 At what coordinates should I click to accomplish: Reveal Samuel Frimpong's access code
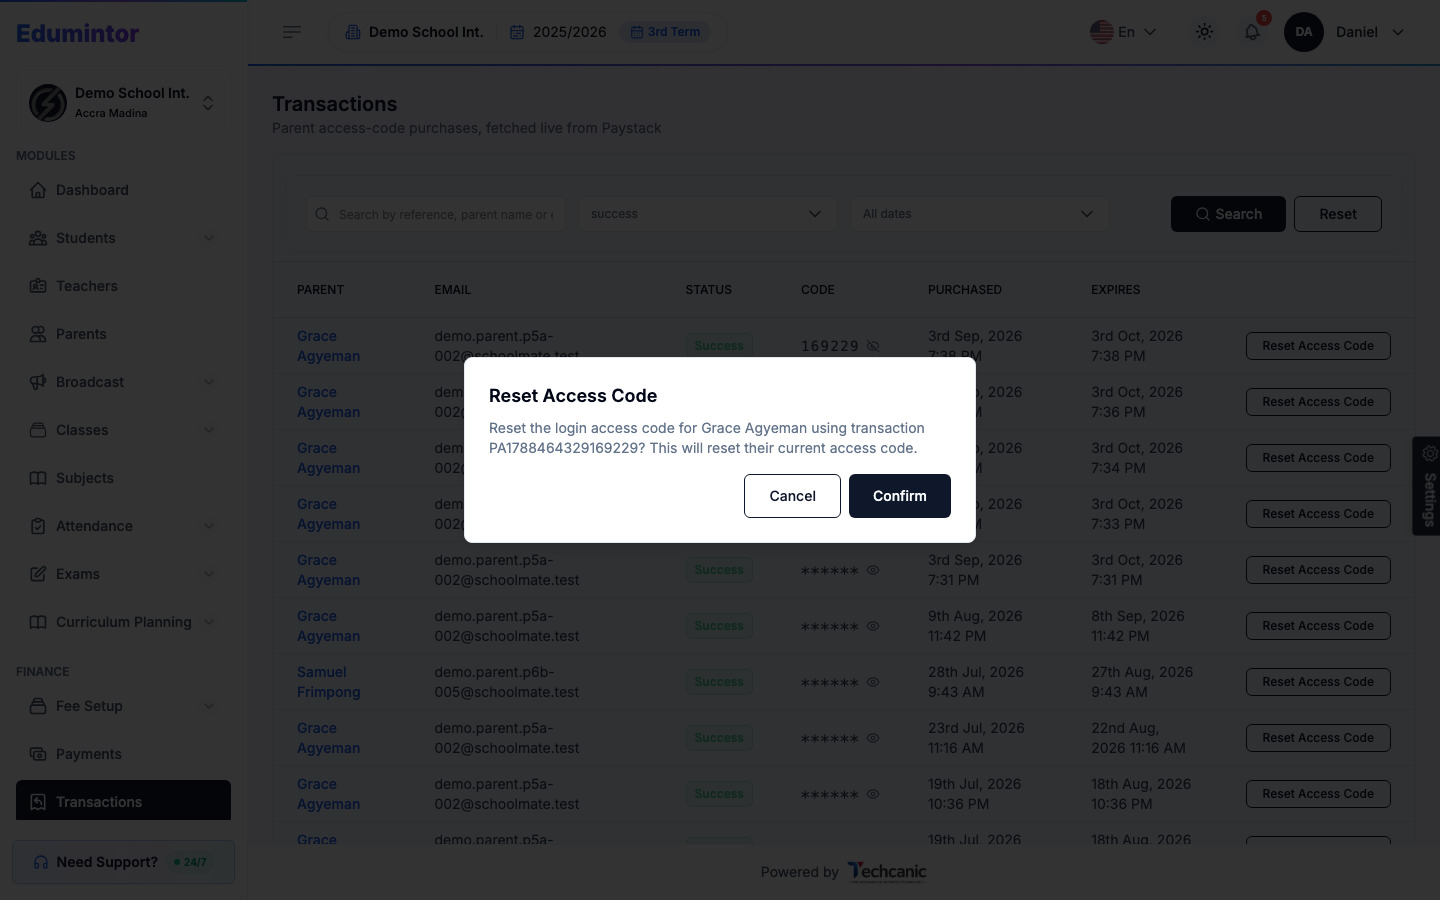point(873,682)
